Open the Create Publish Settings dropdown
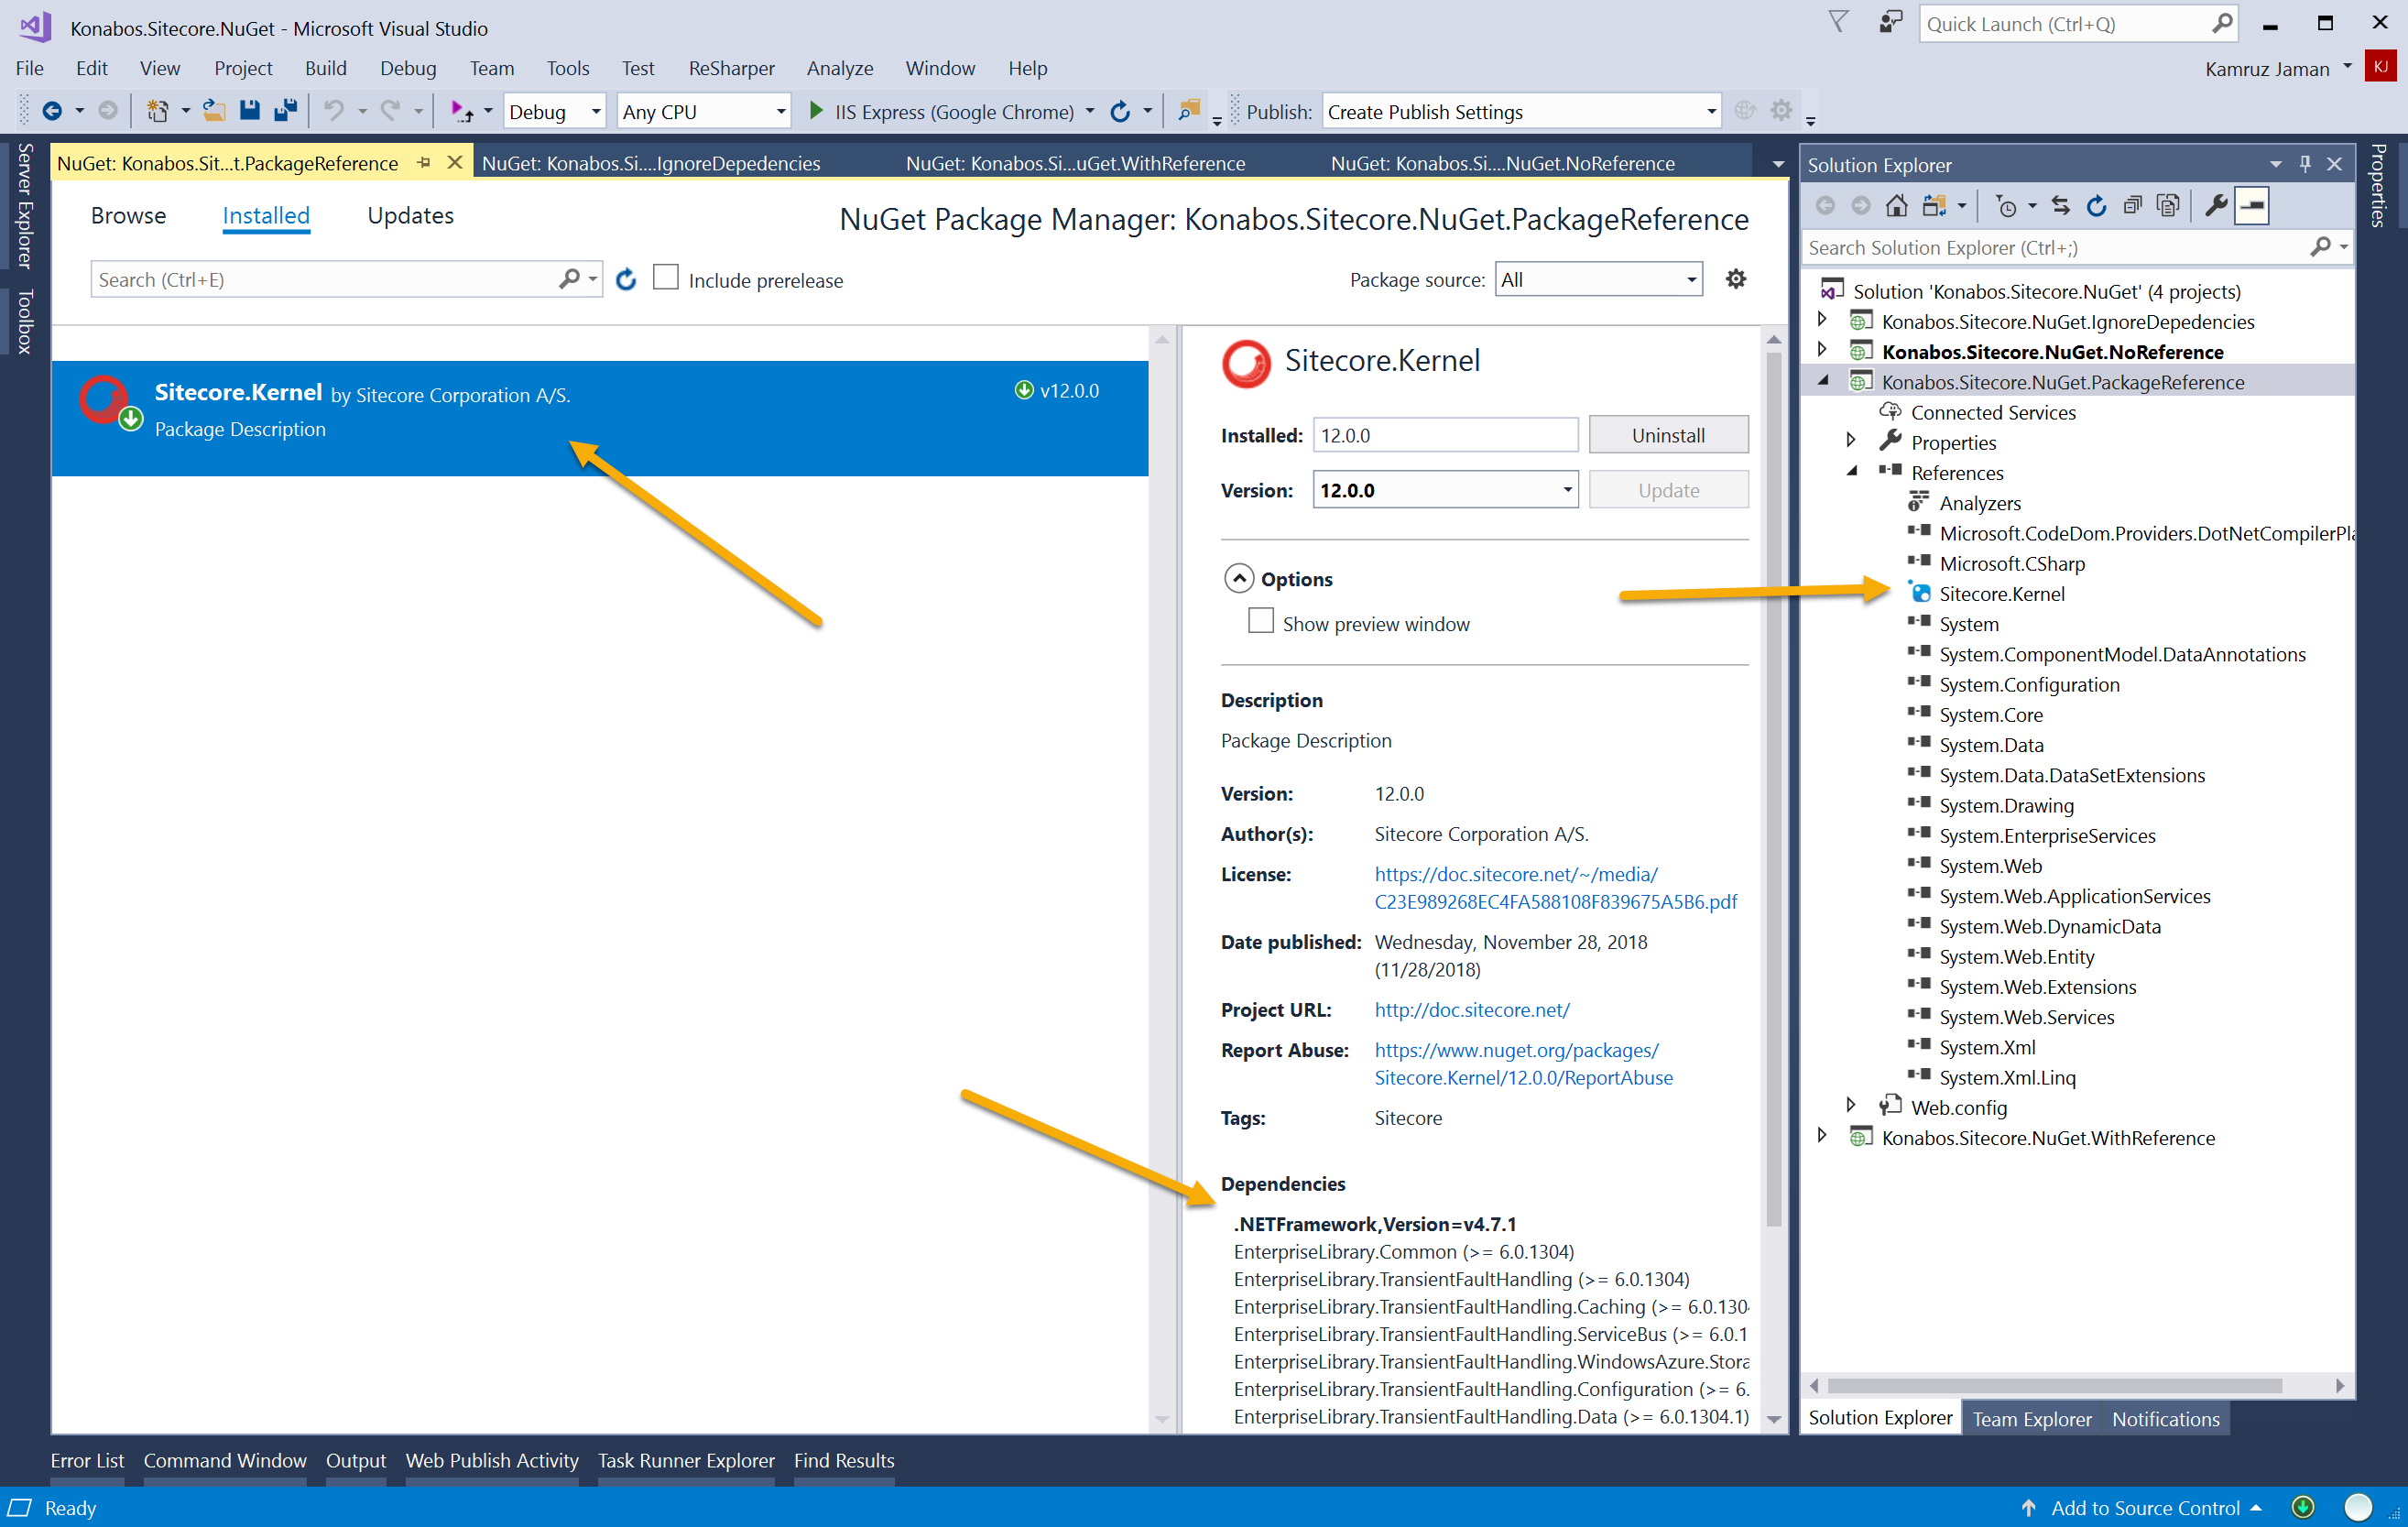The image size is (2408, 1527). 1521,112
